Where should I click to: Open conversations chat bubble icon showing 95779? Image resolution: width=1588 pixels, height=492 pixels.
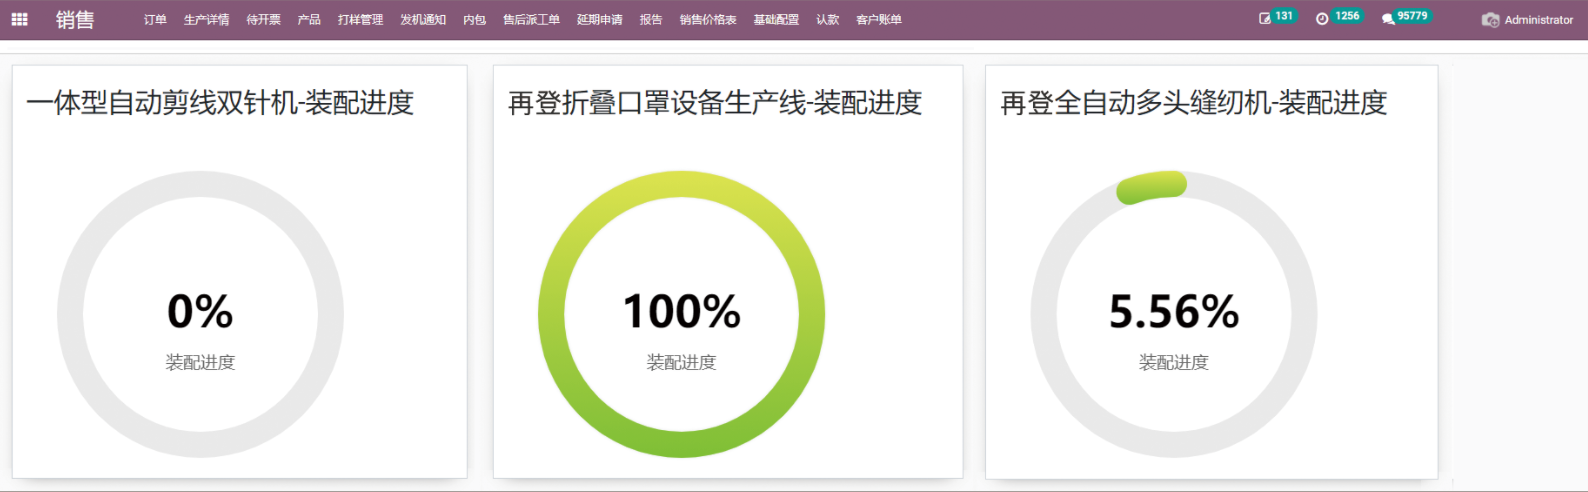(x=1388, y=19)
